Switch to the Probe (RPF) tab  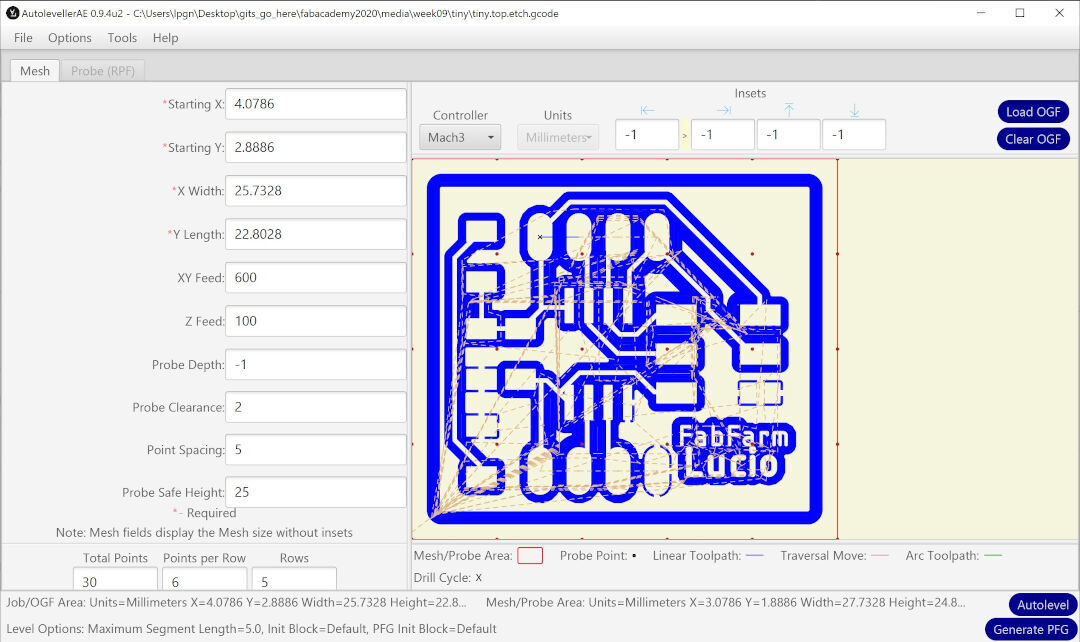(x=102, y=70)
